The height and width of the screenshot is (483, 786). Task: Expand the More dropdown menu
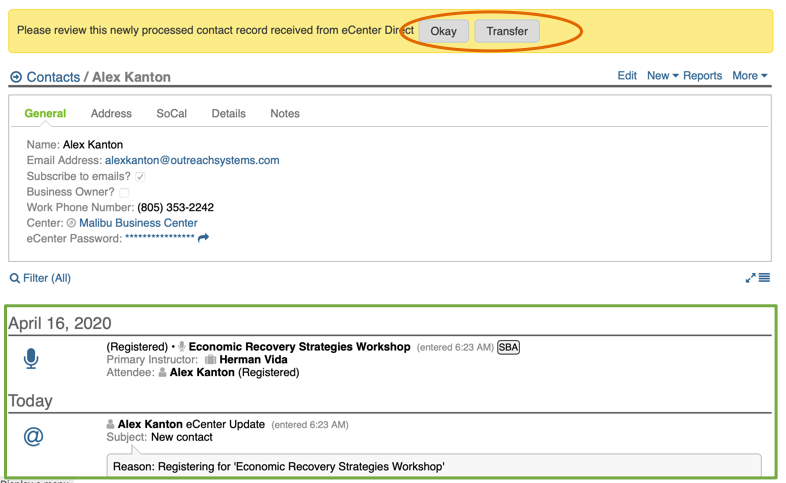click(x=750, y=75)
